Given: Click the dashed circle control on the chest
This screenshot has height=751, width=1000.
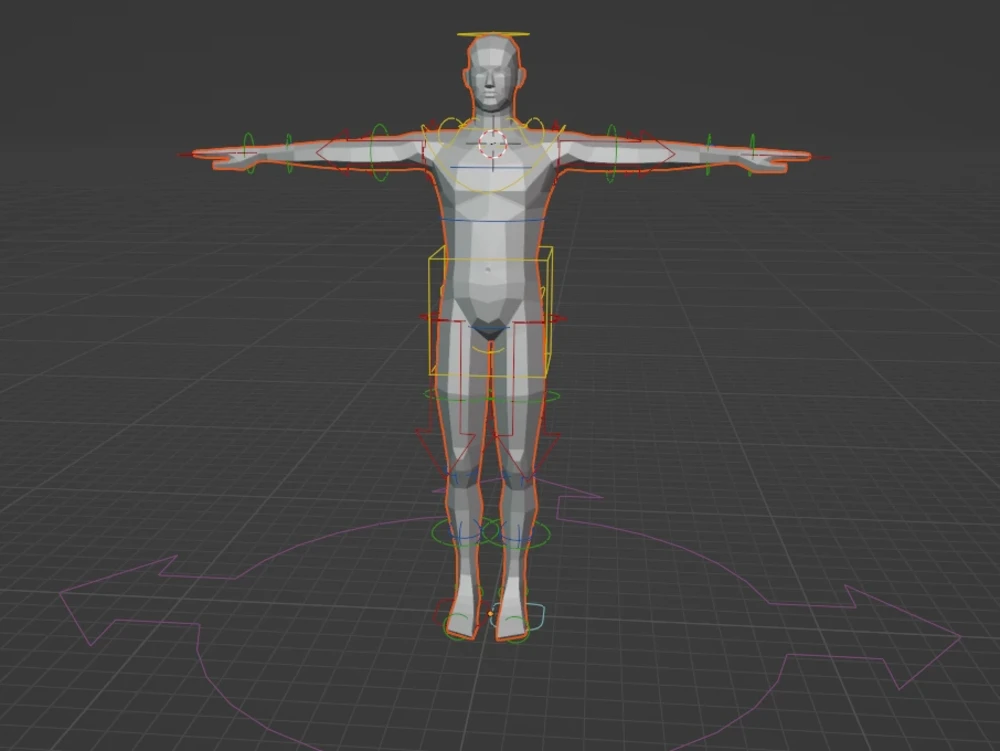Looking at the screenshot, I should click(492, 144).
